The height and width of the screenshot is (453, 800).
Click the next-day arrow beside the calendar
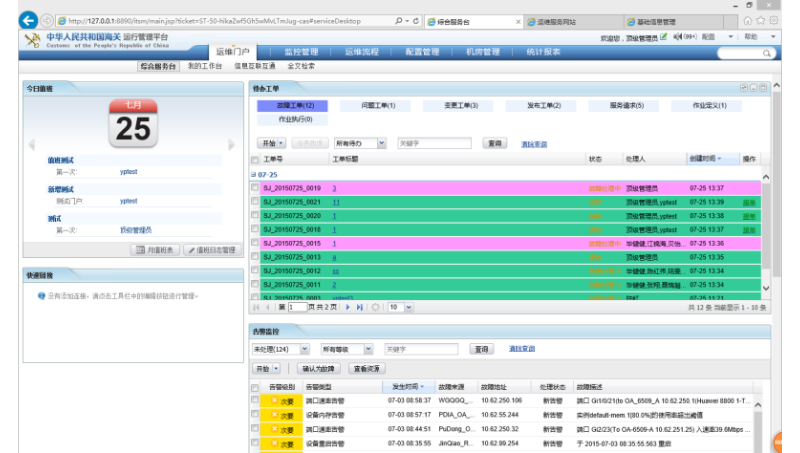click(231, 144)
